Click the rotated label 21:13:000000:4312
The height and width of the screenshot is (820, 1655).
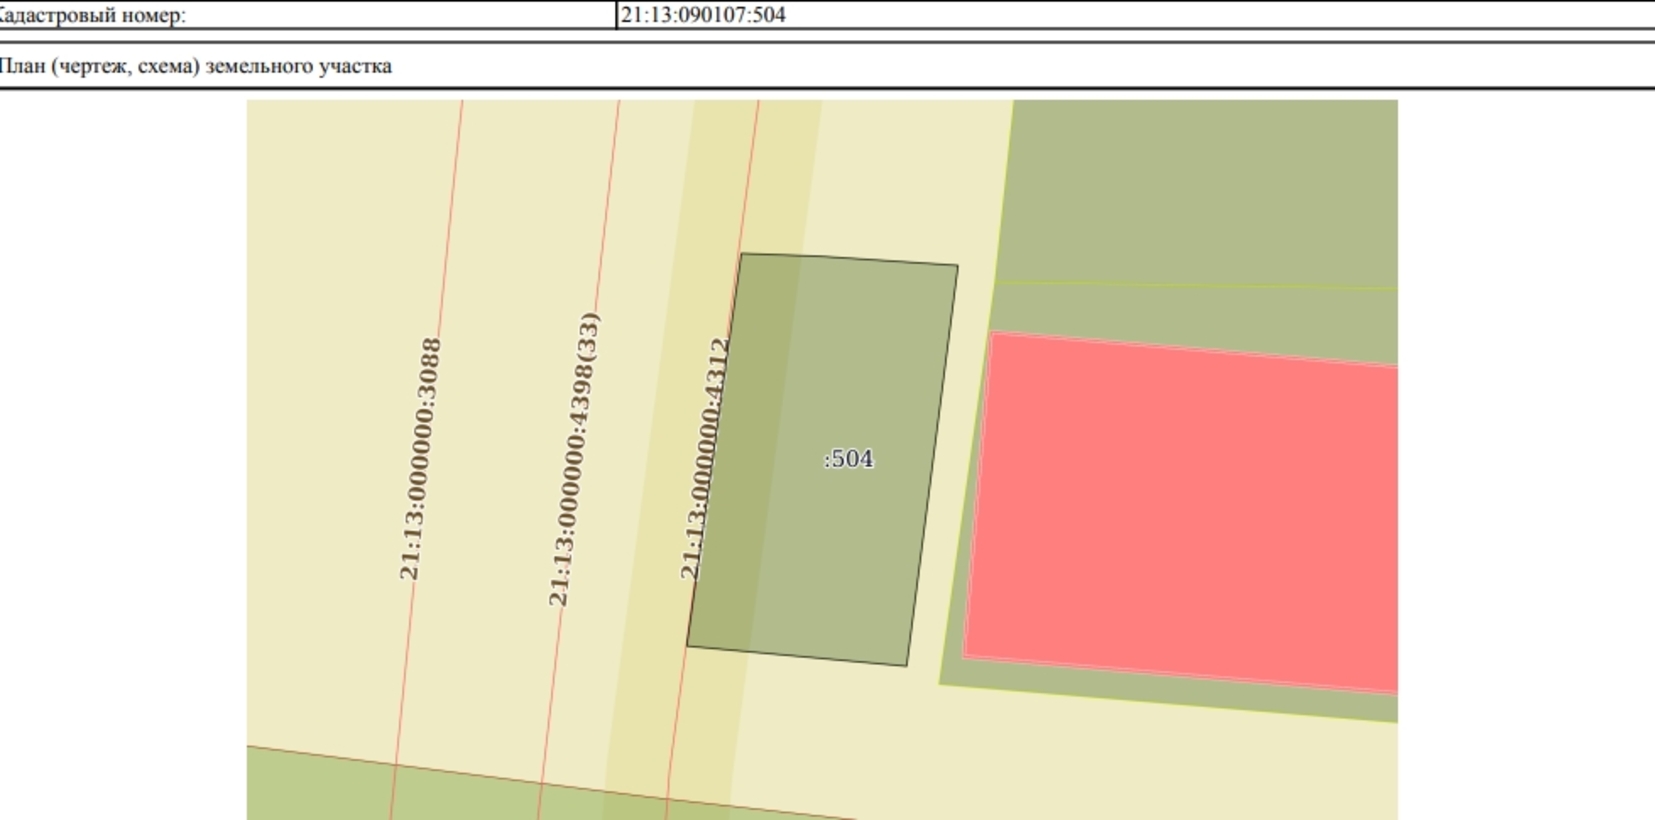click(704, 459)
